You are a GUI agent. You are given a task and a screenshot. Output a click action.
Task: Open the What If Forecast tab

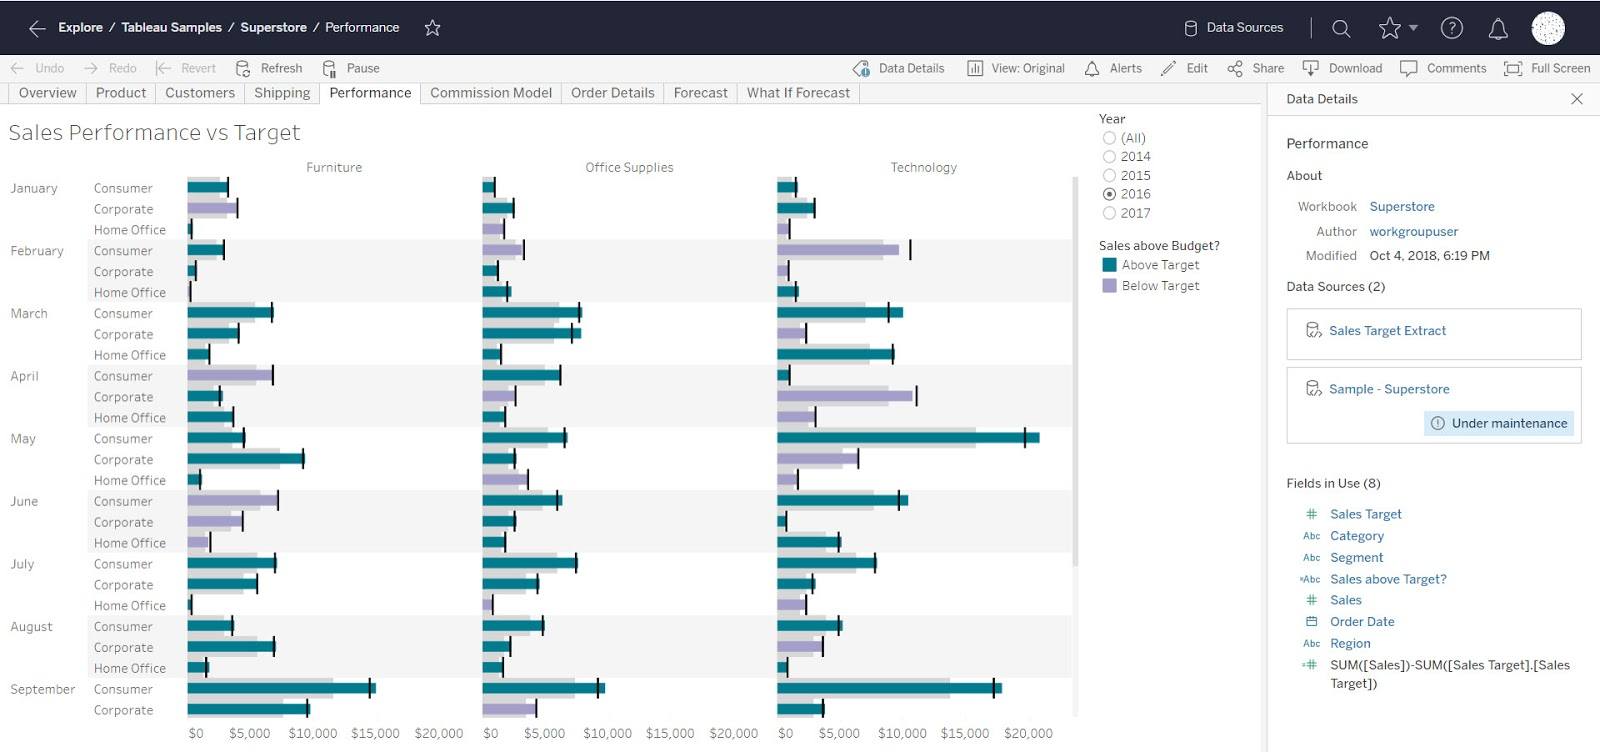pos(798,93)
